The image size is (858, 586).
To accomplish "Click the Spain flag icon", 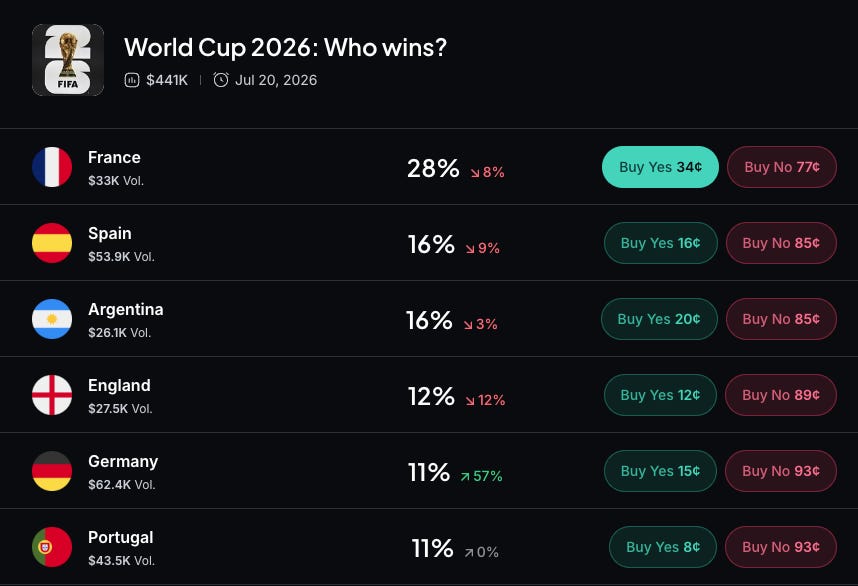I will tap(52, 243).
